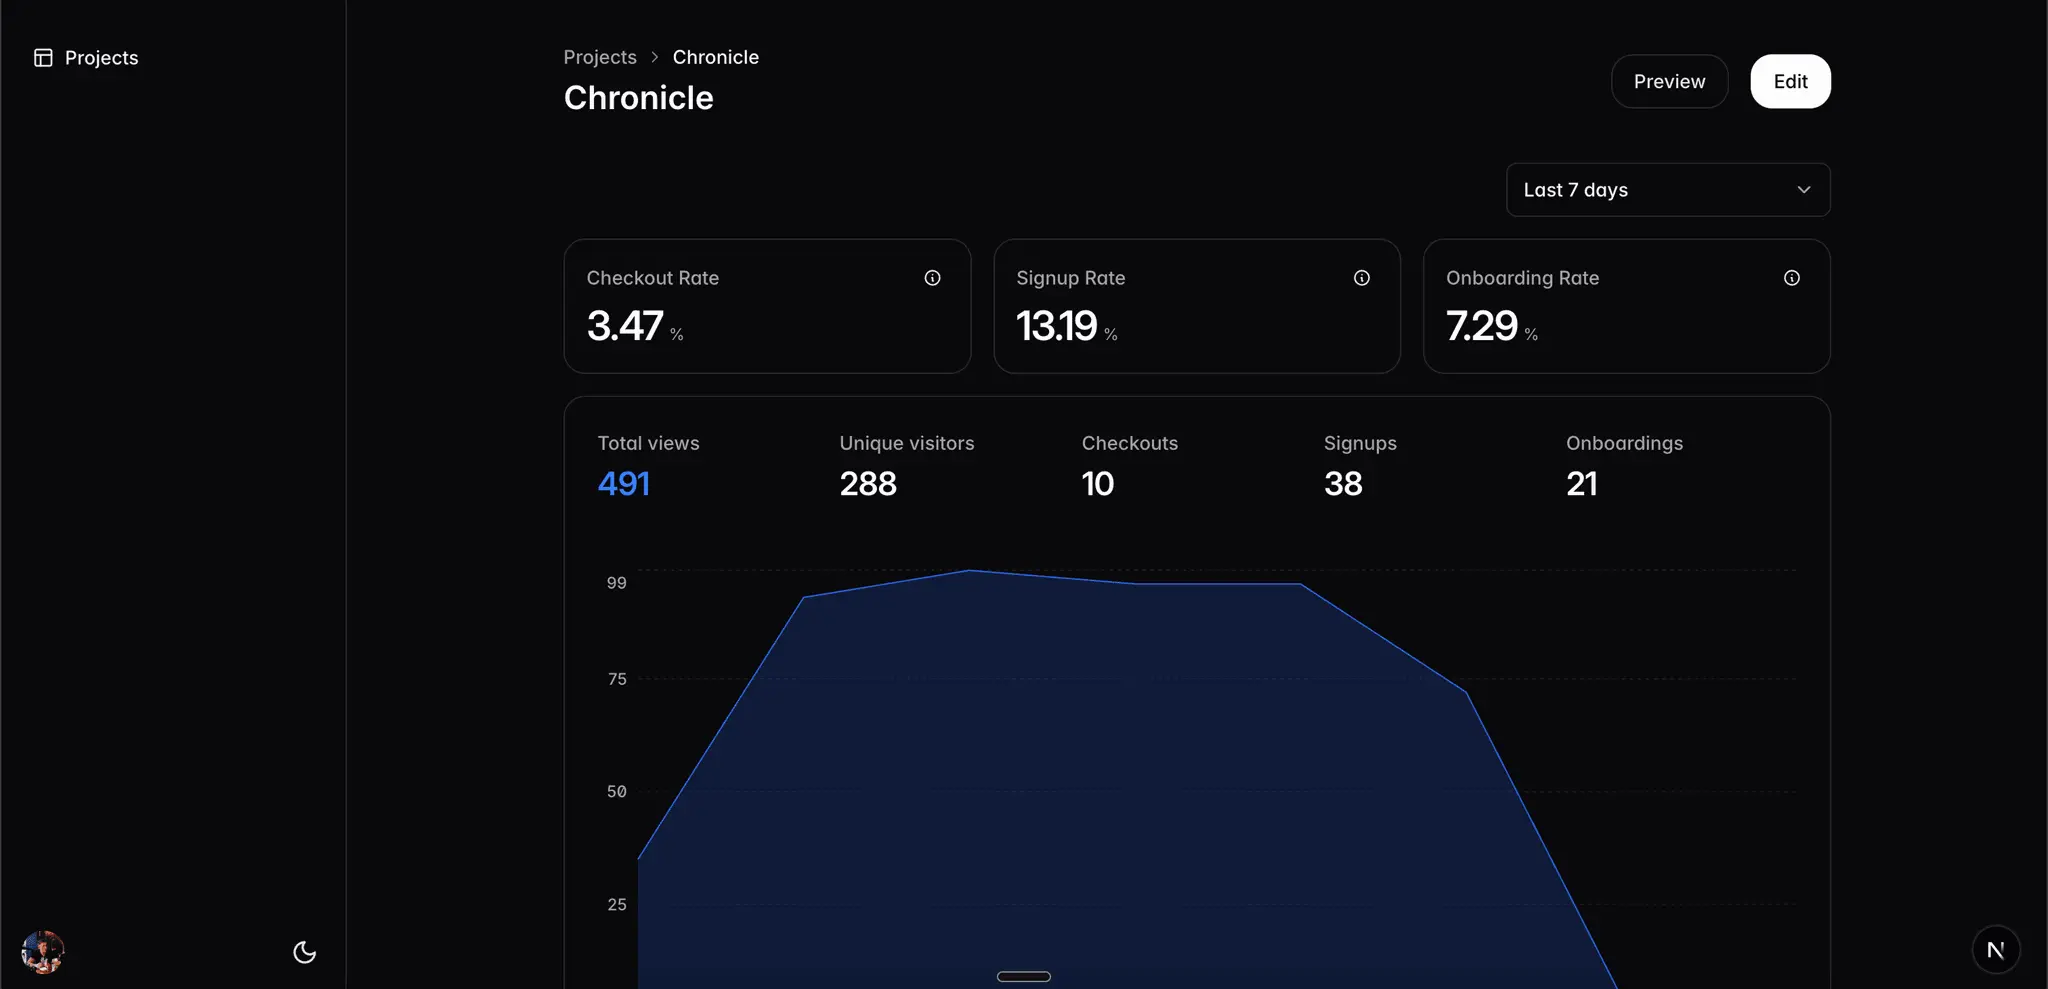2048x989 pixels.
Task: Select the Total views metric
Action: point(649,467)
